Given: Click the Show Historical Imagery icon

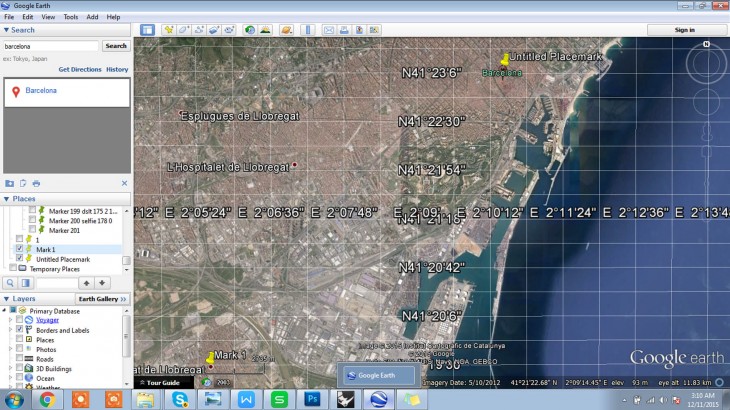Looking at the screenshot, I should pos(249,30).
